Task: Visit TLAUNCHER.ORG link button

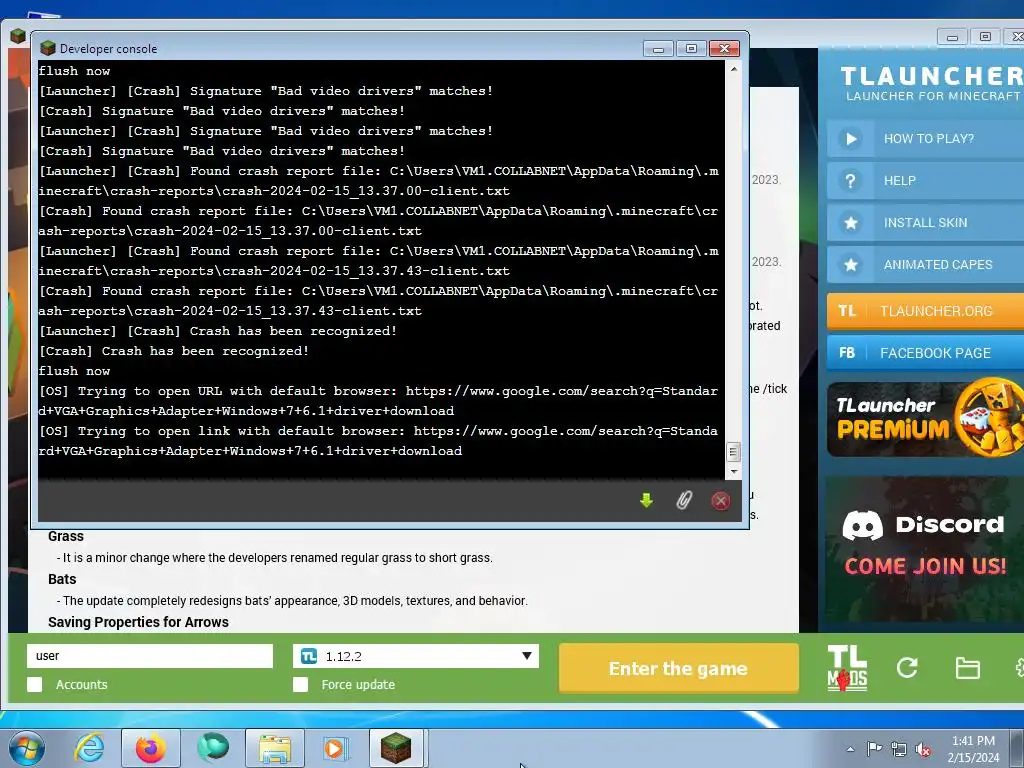Action: [x=925, y=311]
